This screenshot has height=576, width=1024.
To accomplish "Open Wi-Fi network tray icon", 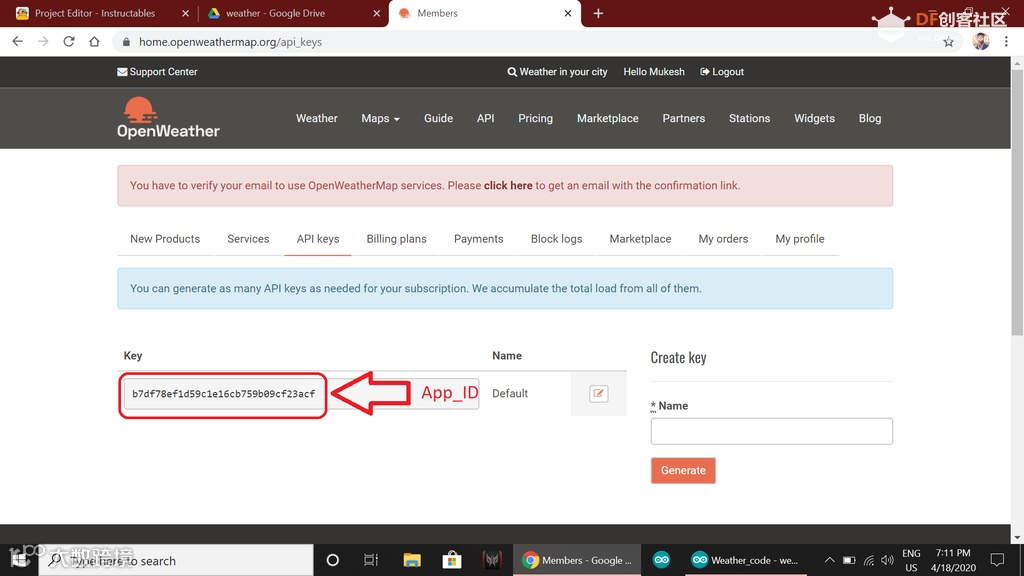I will tap(869, 560).
